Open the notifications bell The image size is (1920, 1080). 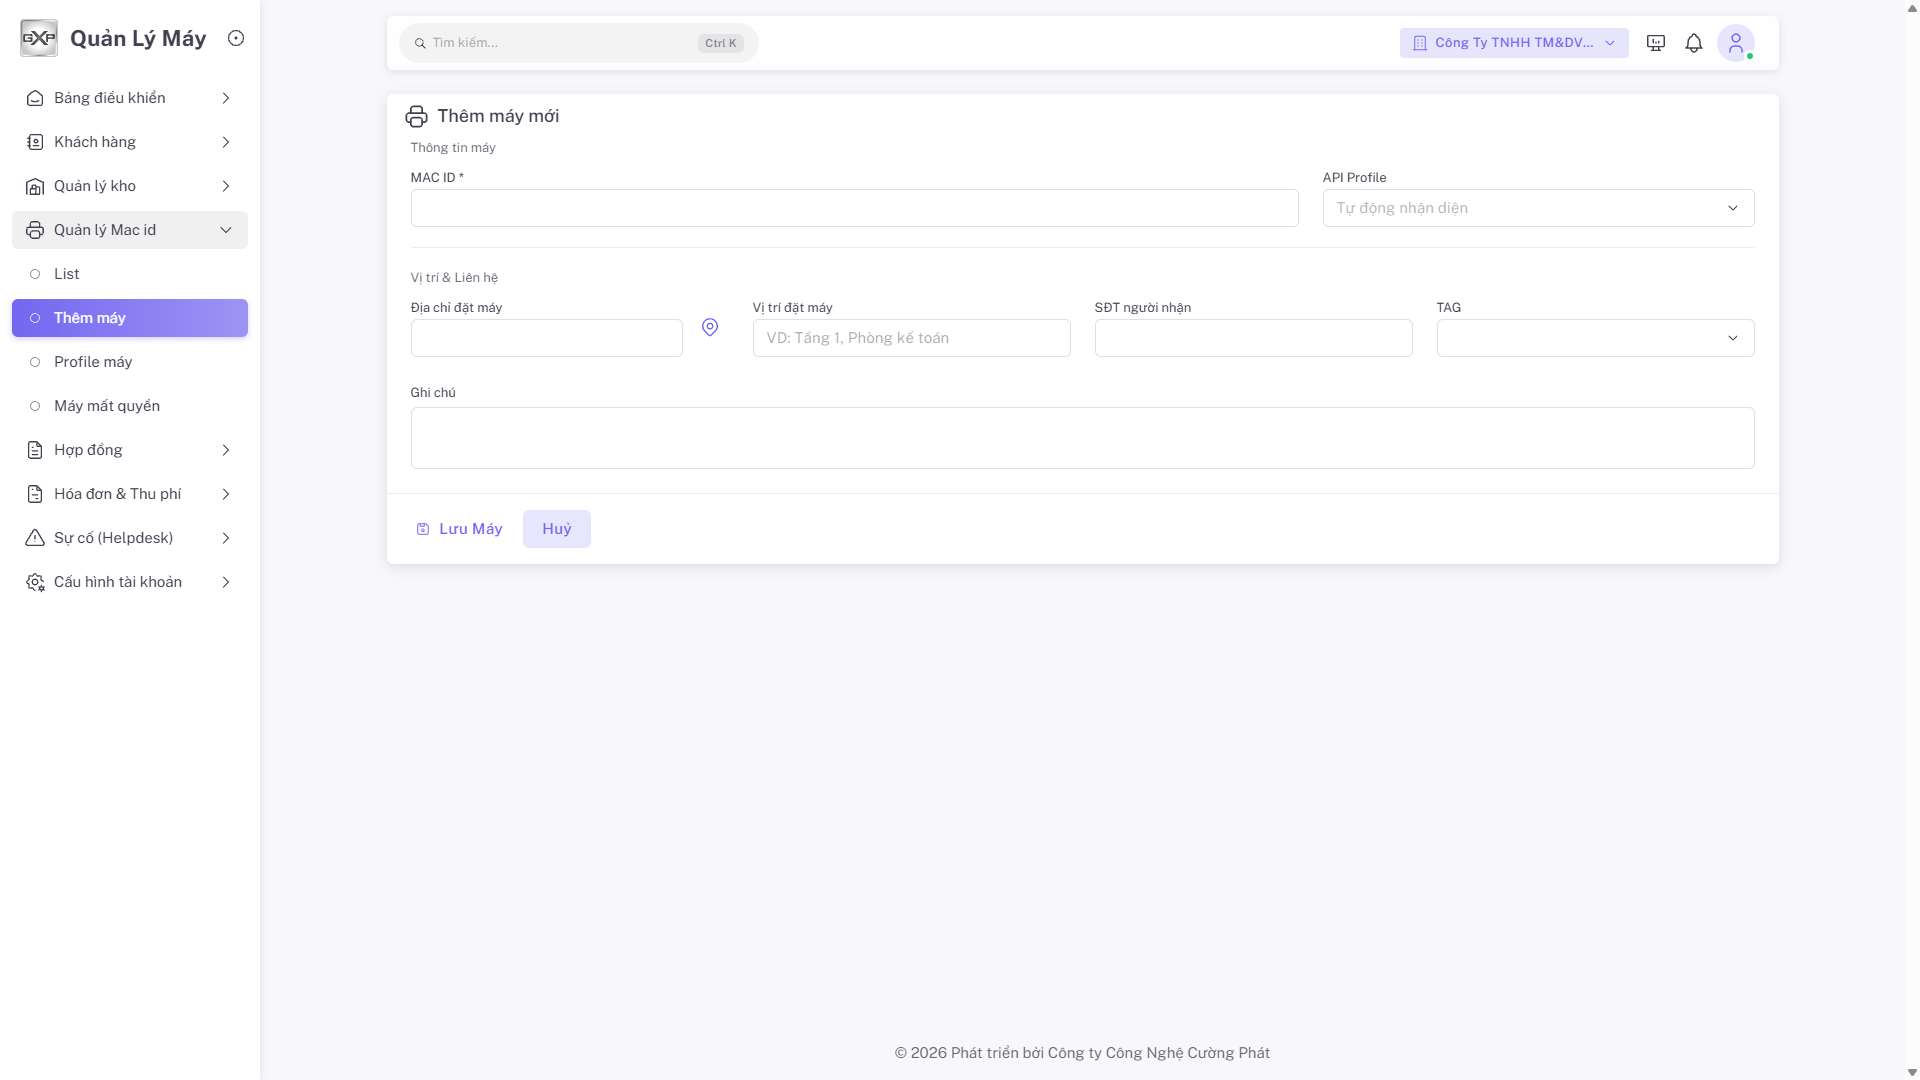click(x=1694, y=43)
